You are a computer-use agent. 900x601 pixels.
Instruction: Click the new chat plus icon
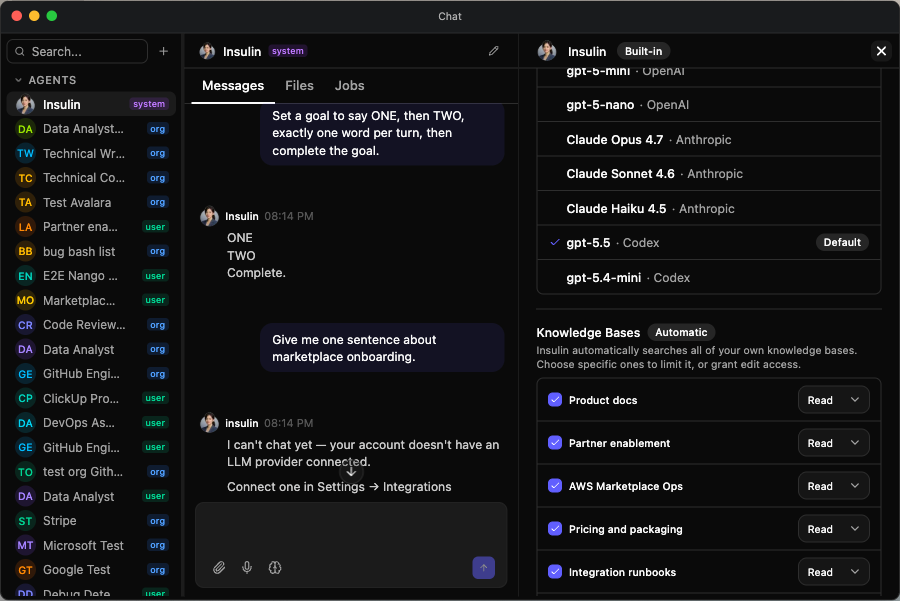[164, 51]
